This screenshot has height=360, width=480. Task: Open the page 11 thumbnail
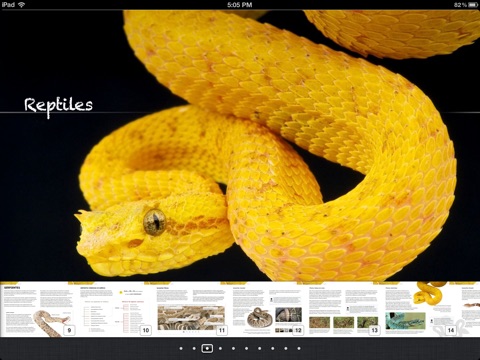(x=191, y=309)
